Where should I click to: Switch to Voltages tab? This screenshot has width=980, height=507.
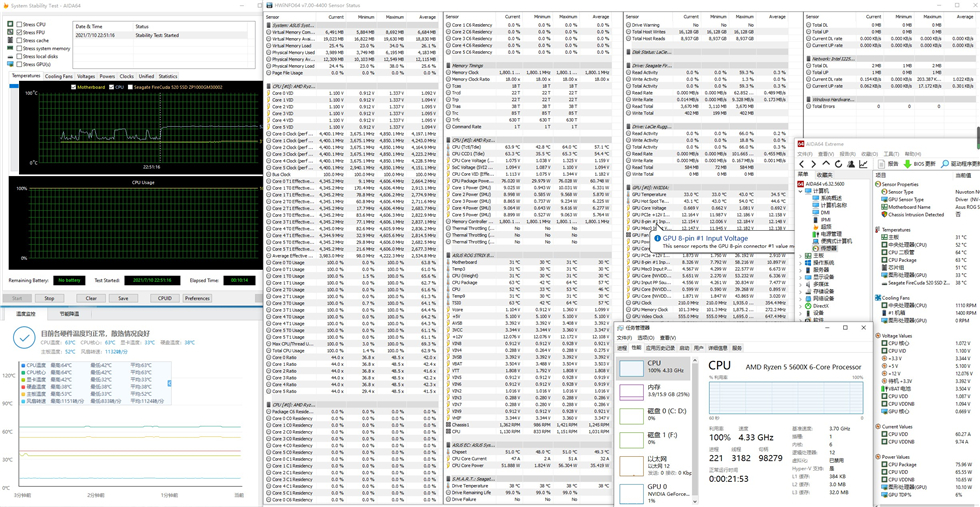(86, 76)
